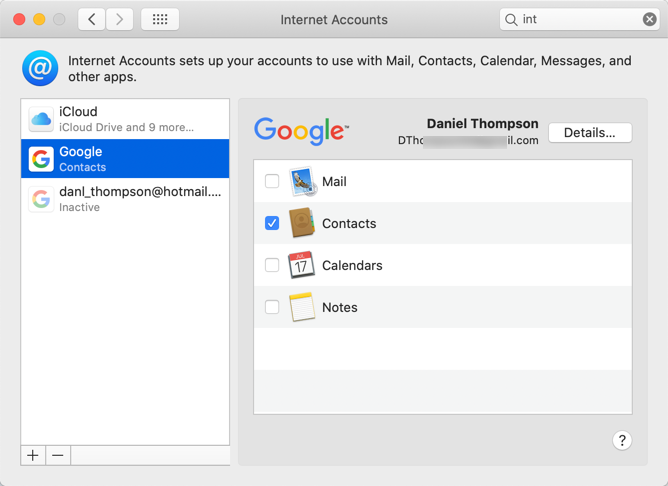Click the blurred account email address
The height and width of the screenshot is (486, 668).
coord(468,141)
